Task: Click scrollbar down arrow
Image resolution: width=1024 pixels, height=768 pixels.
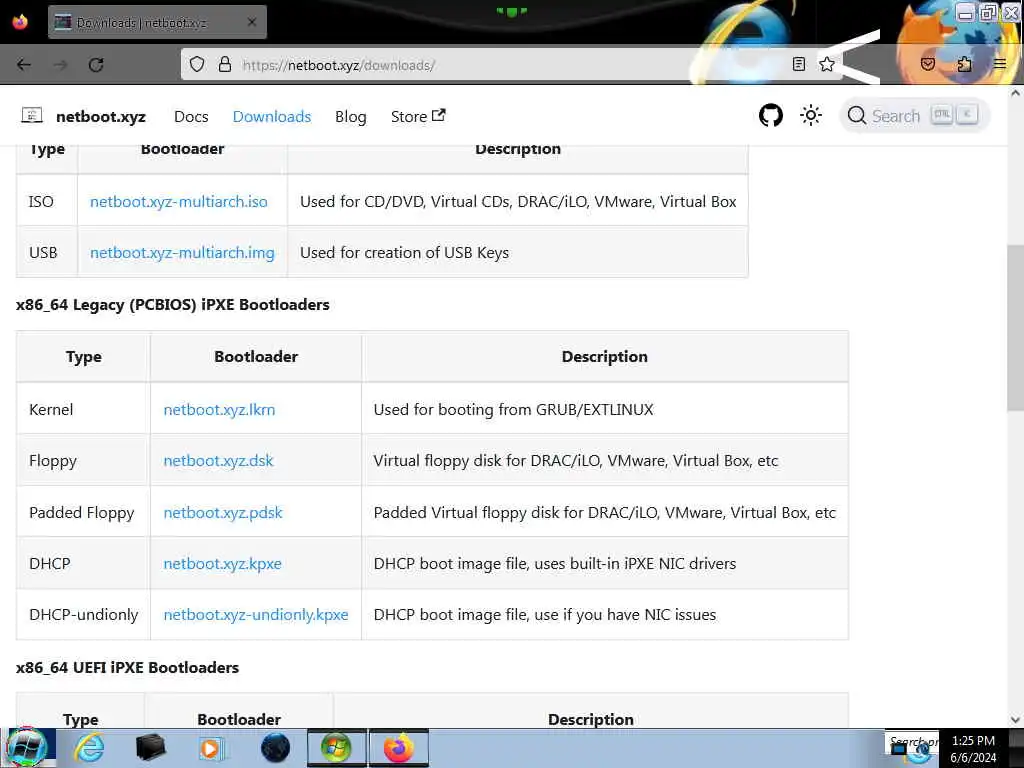Action: [1015, 720]
